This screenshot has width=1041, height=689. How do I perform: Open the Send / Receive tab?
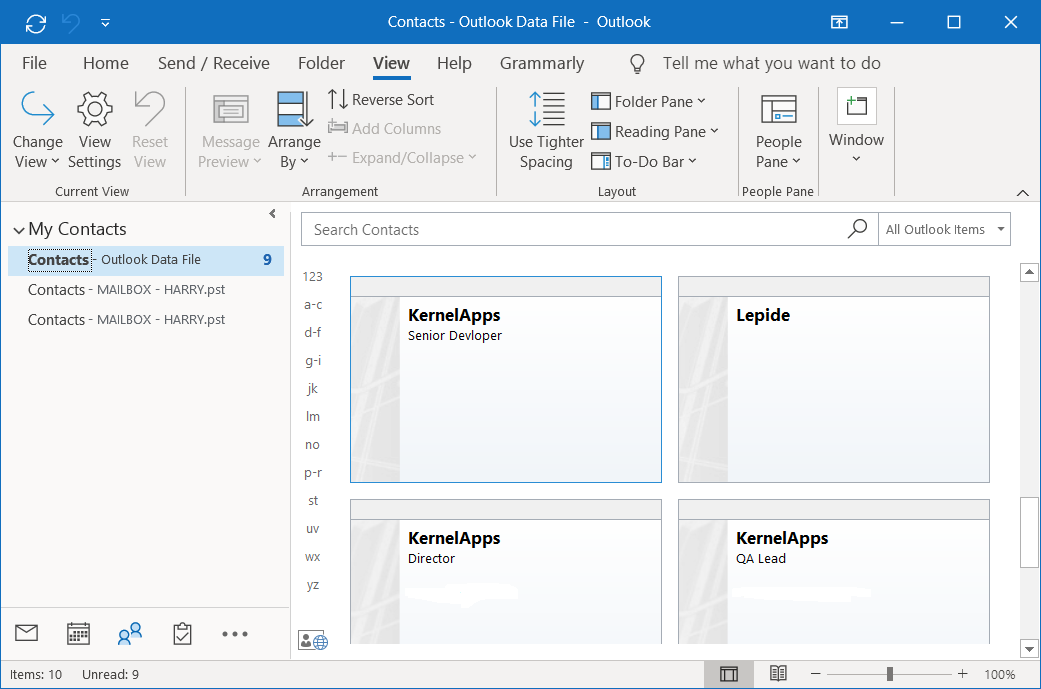(214, 63)
